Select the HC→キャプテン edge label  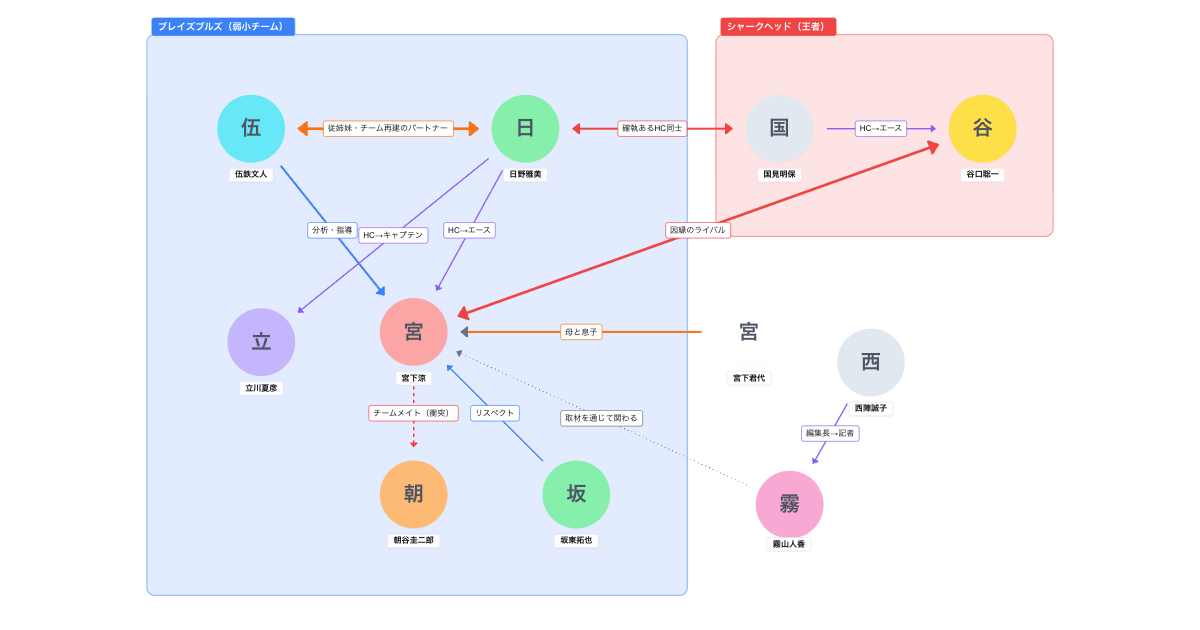(x=393, y=235)
